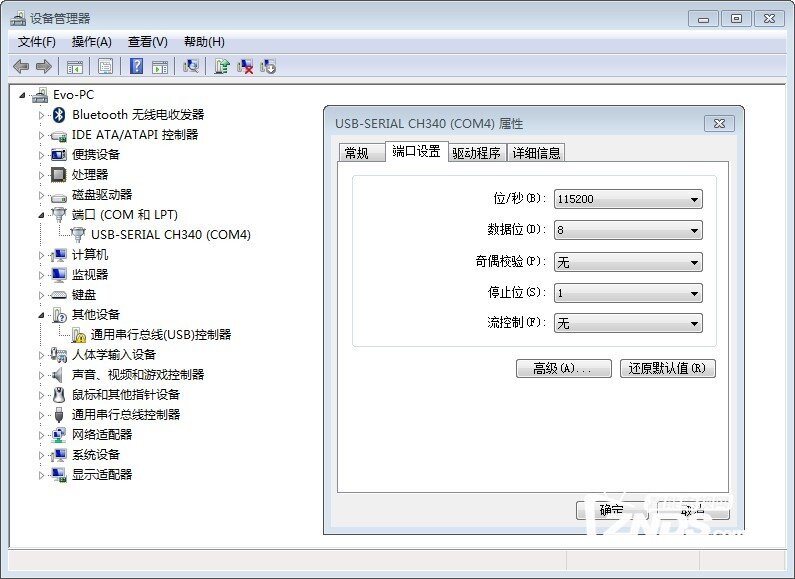This screenshot has width=795, height=579.
Task: Click the 取消 button in properties dialog
Action: (x=693, y=510)
